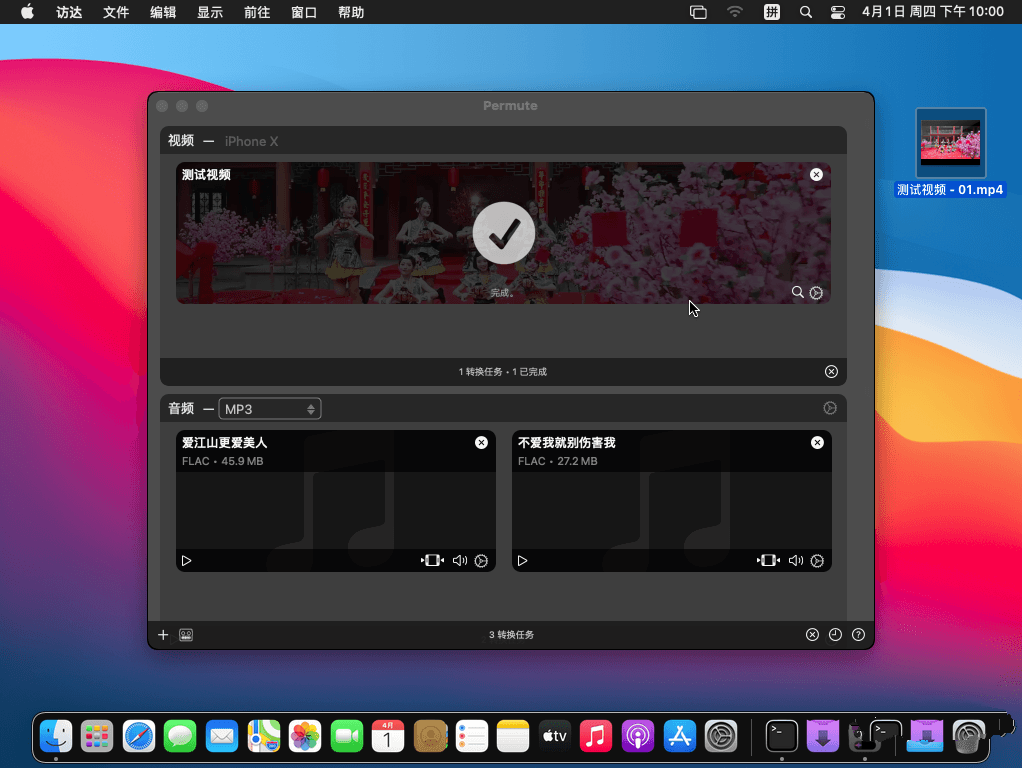Viewport: 1022px width, 768px height.
Task: Click the icon beside the plus button
Action: [186, 635]
